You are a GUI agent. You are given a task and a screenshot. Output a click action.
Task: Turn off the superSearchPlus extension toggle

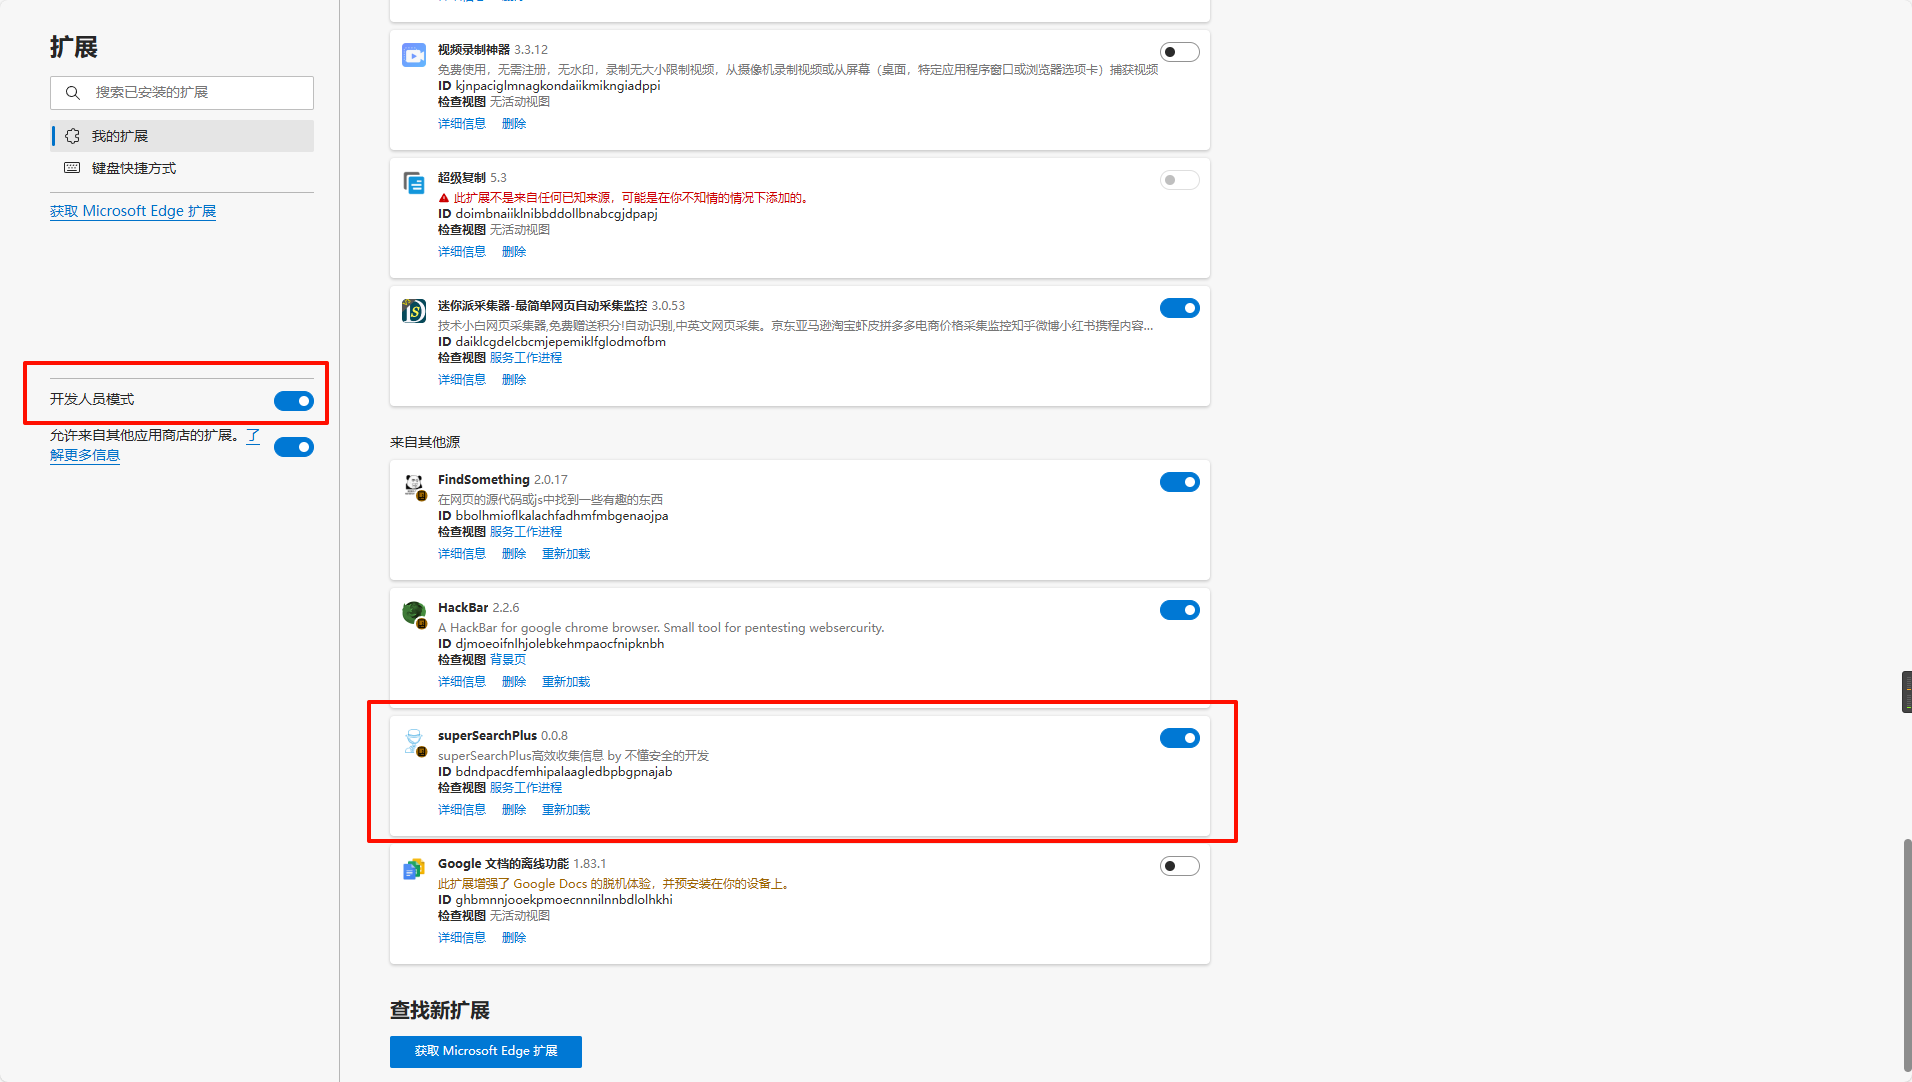(1179, 738)
